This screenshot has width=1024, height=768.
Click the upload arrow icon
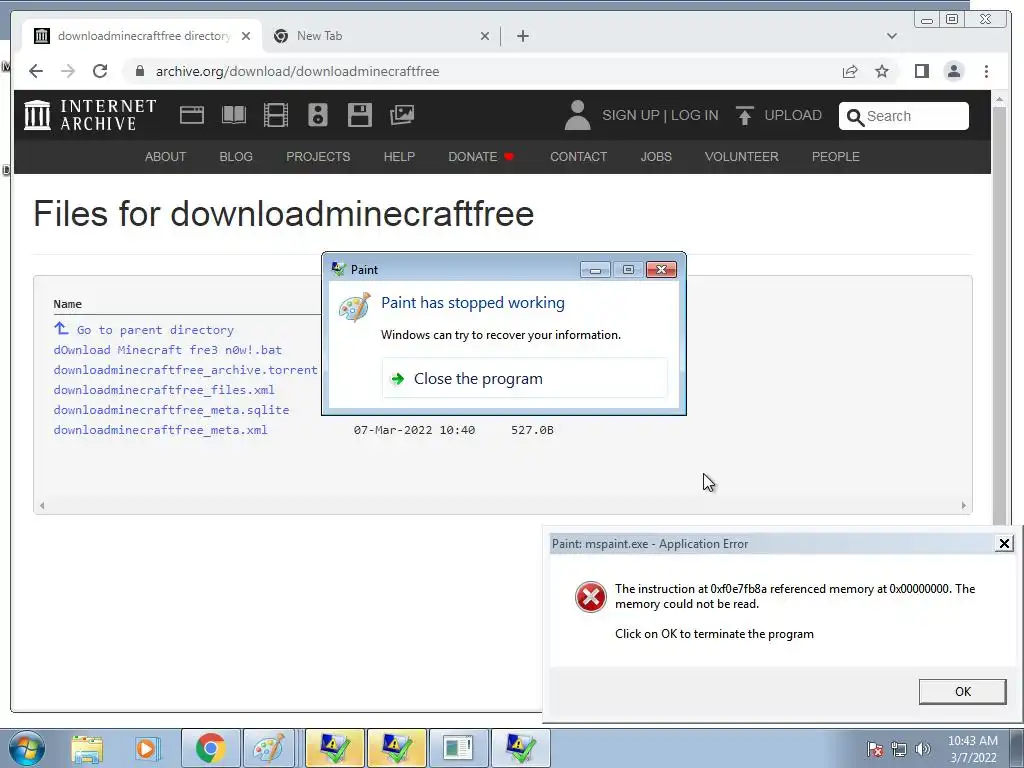click(744, 116)
